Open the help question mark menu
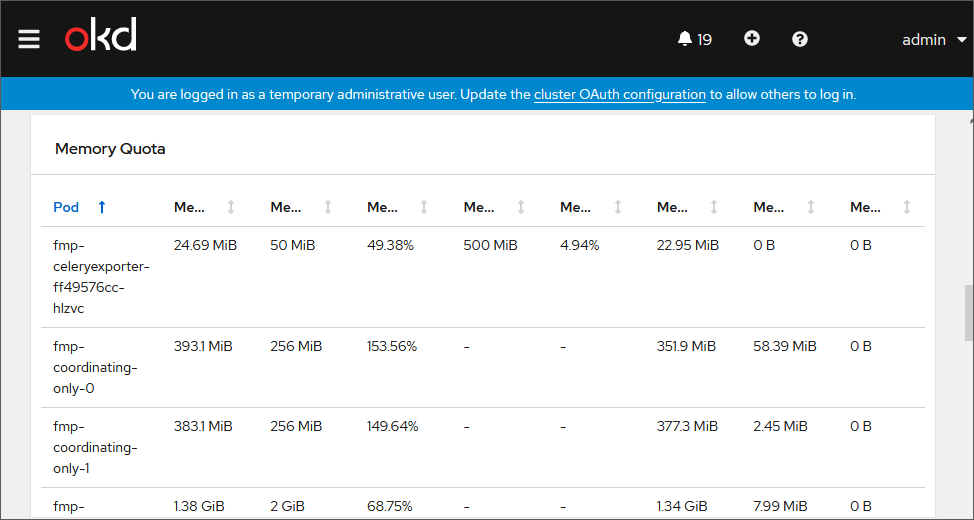This screenshot has height=520, width=974. pos(800,39)
